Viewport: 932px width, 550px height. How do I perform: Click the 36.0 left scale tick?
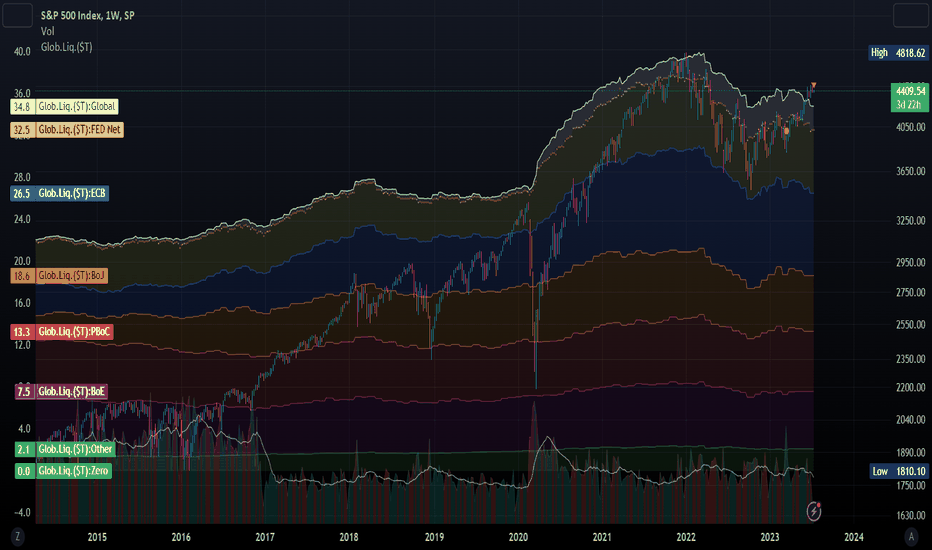22,93
